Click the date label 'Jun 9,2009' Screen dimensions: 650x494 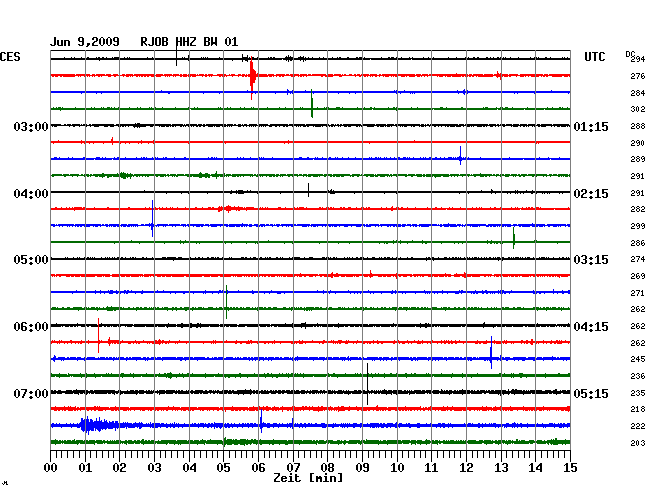pos(85,42)
